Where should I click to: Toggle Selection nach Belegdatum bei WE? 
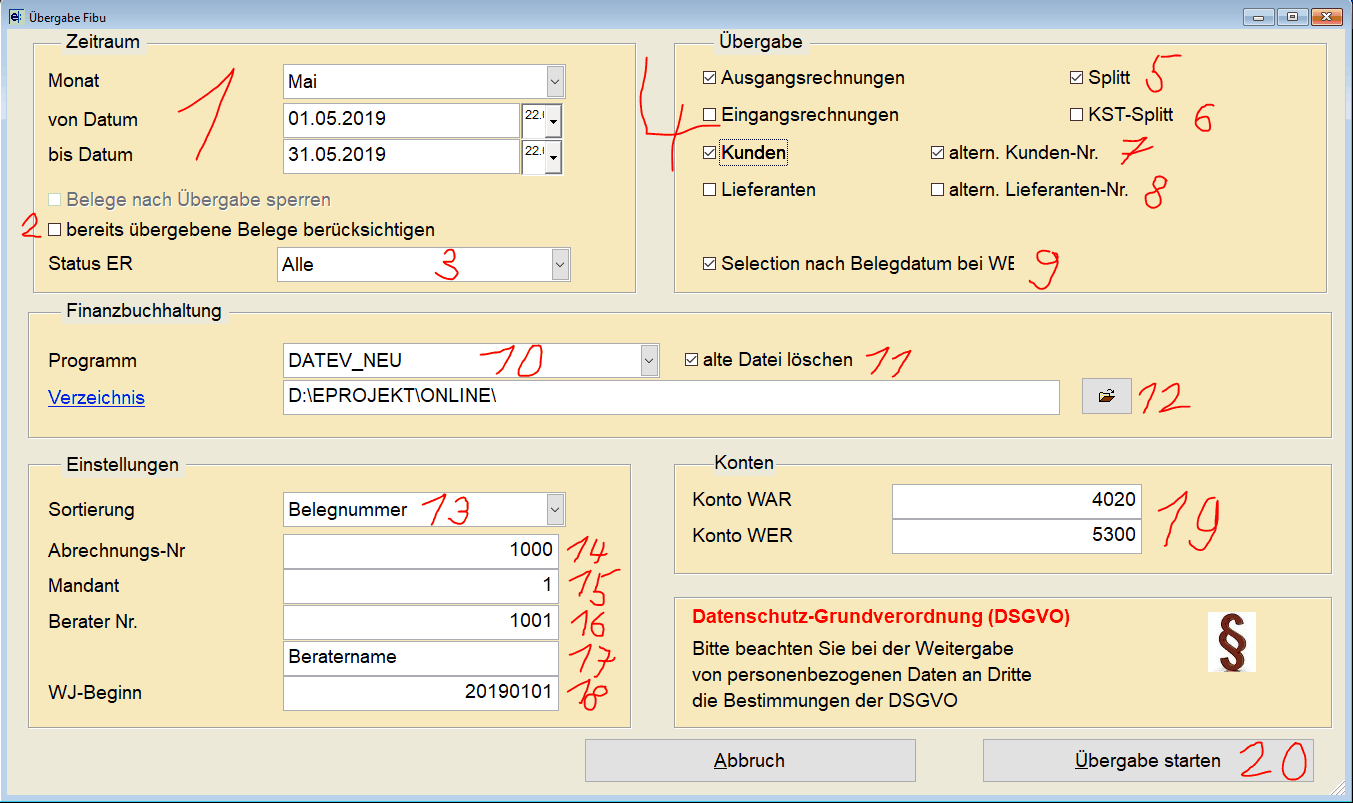coord(709,264)
